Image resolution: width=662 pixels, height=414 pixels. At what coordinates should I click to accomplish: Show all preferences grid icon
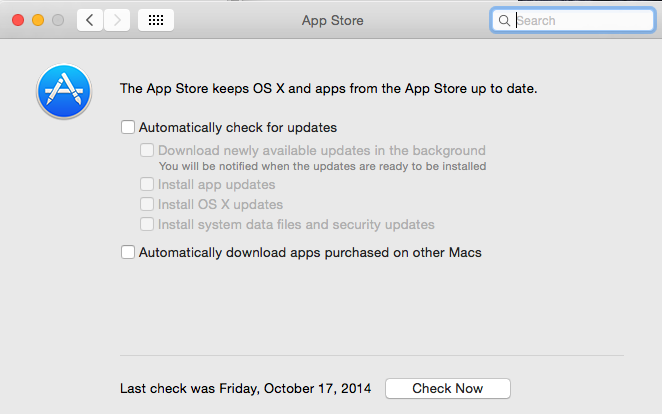tap(156, 20)
